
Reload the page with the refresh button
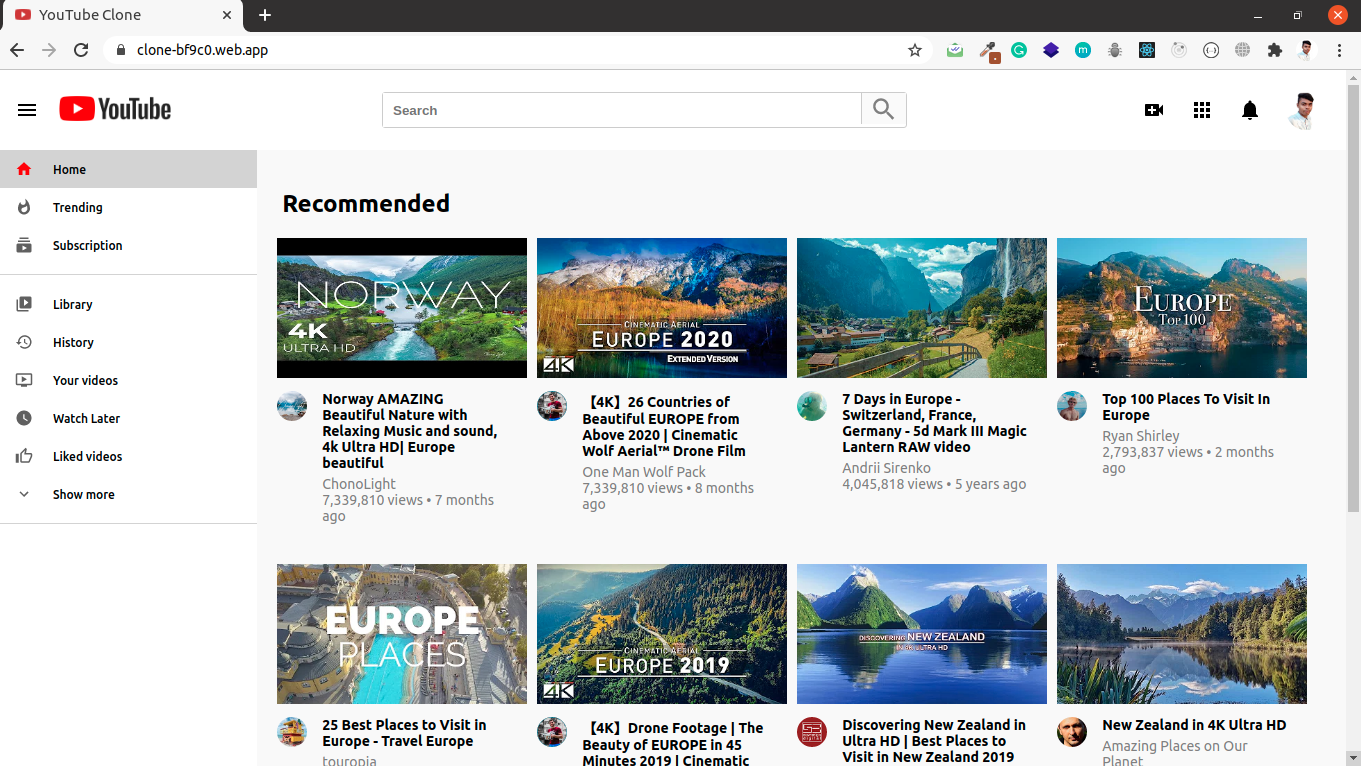click(81, 50)
